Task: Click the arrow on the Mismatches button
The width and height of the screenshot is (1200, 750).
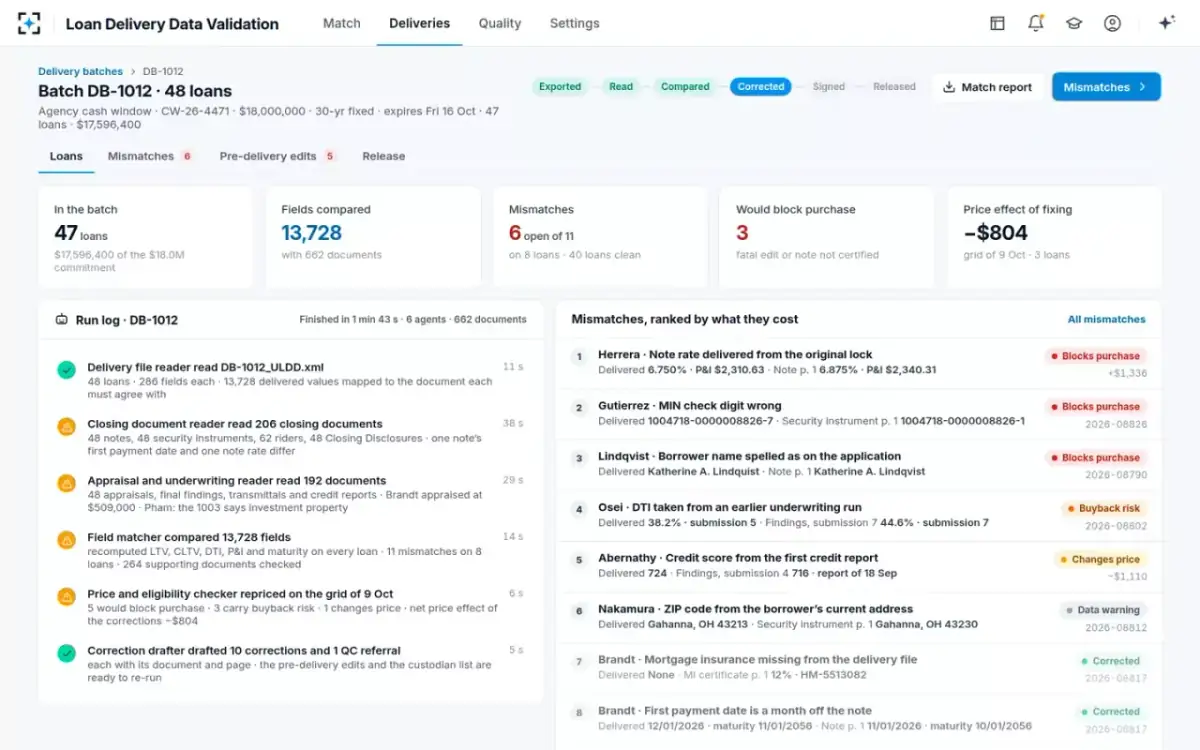Action: 1142,87
